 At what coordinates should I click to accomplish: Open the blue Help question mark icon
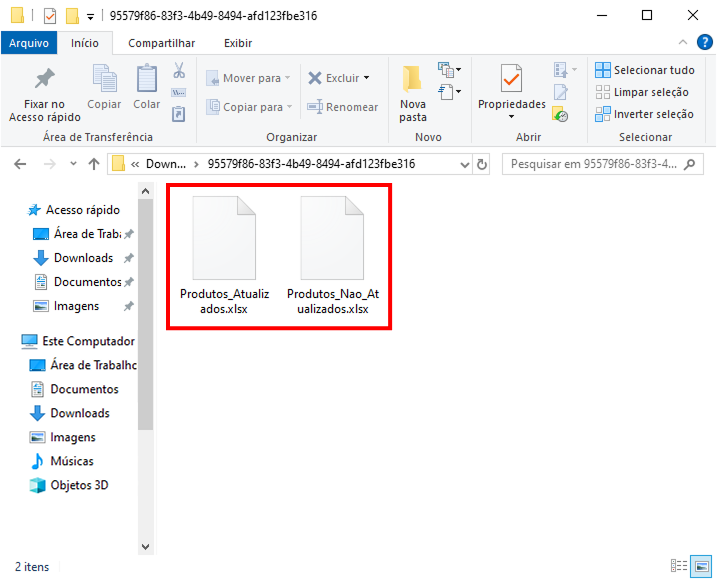(703, 43)
